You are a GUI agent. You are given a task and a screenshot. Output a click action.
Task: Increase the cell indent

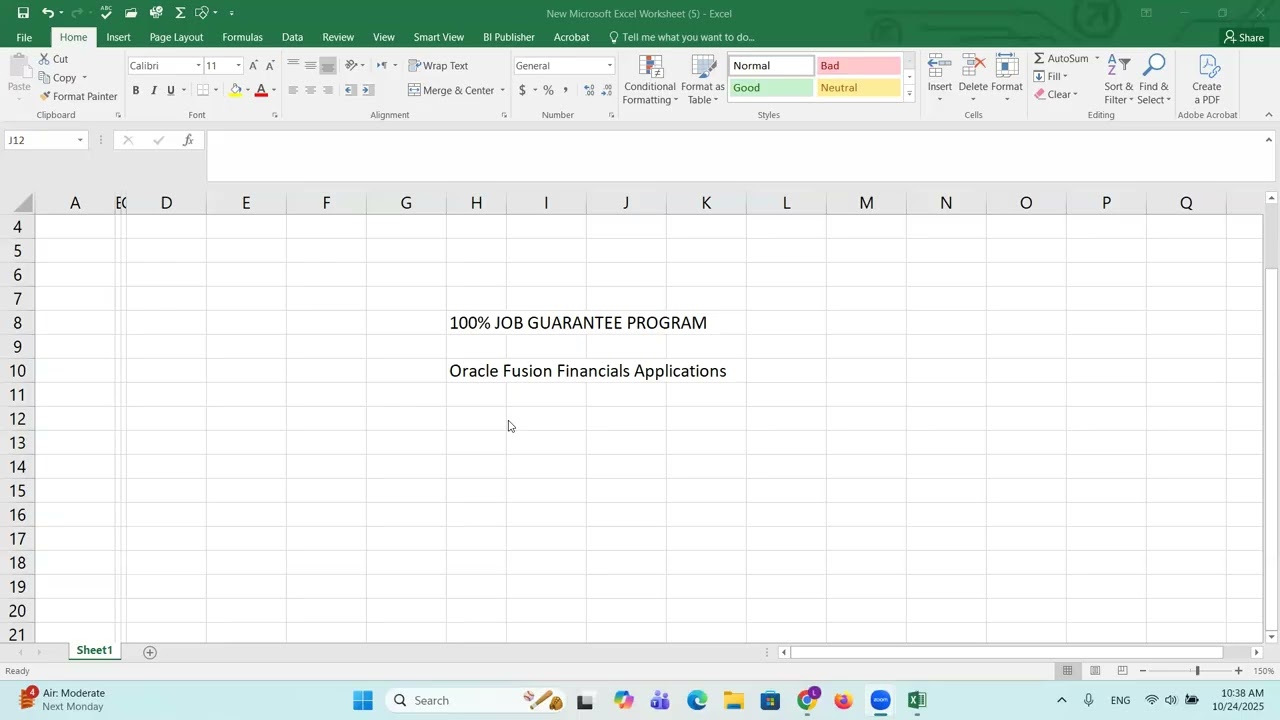point(368,90)
